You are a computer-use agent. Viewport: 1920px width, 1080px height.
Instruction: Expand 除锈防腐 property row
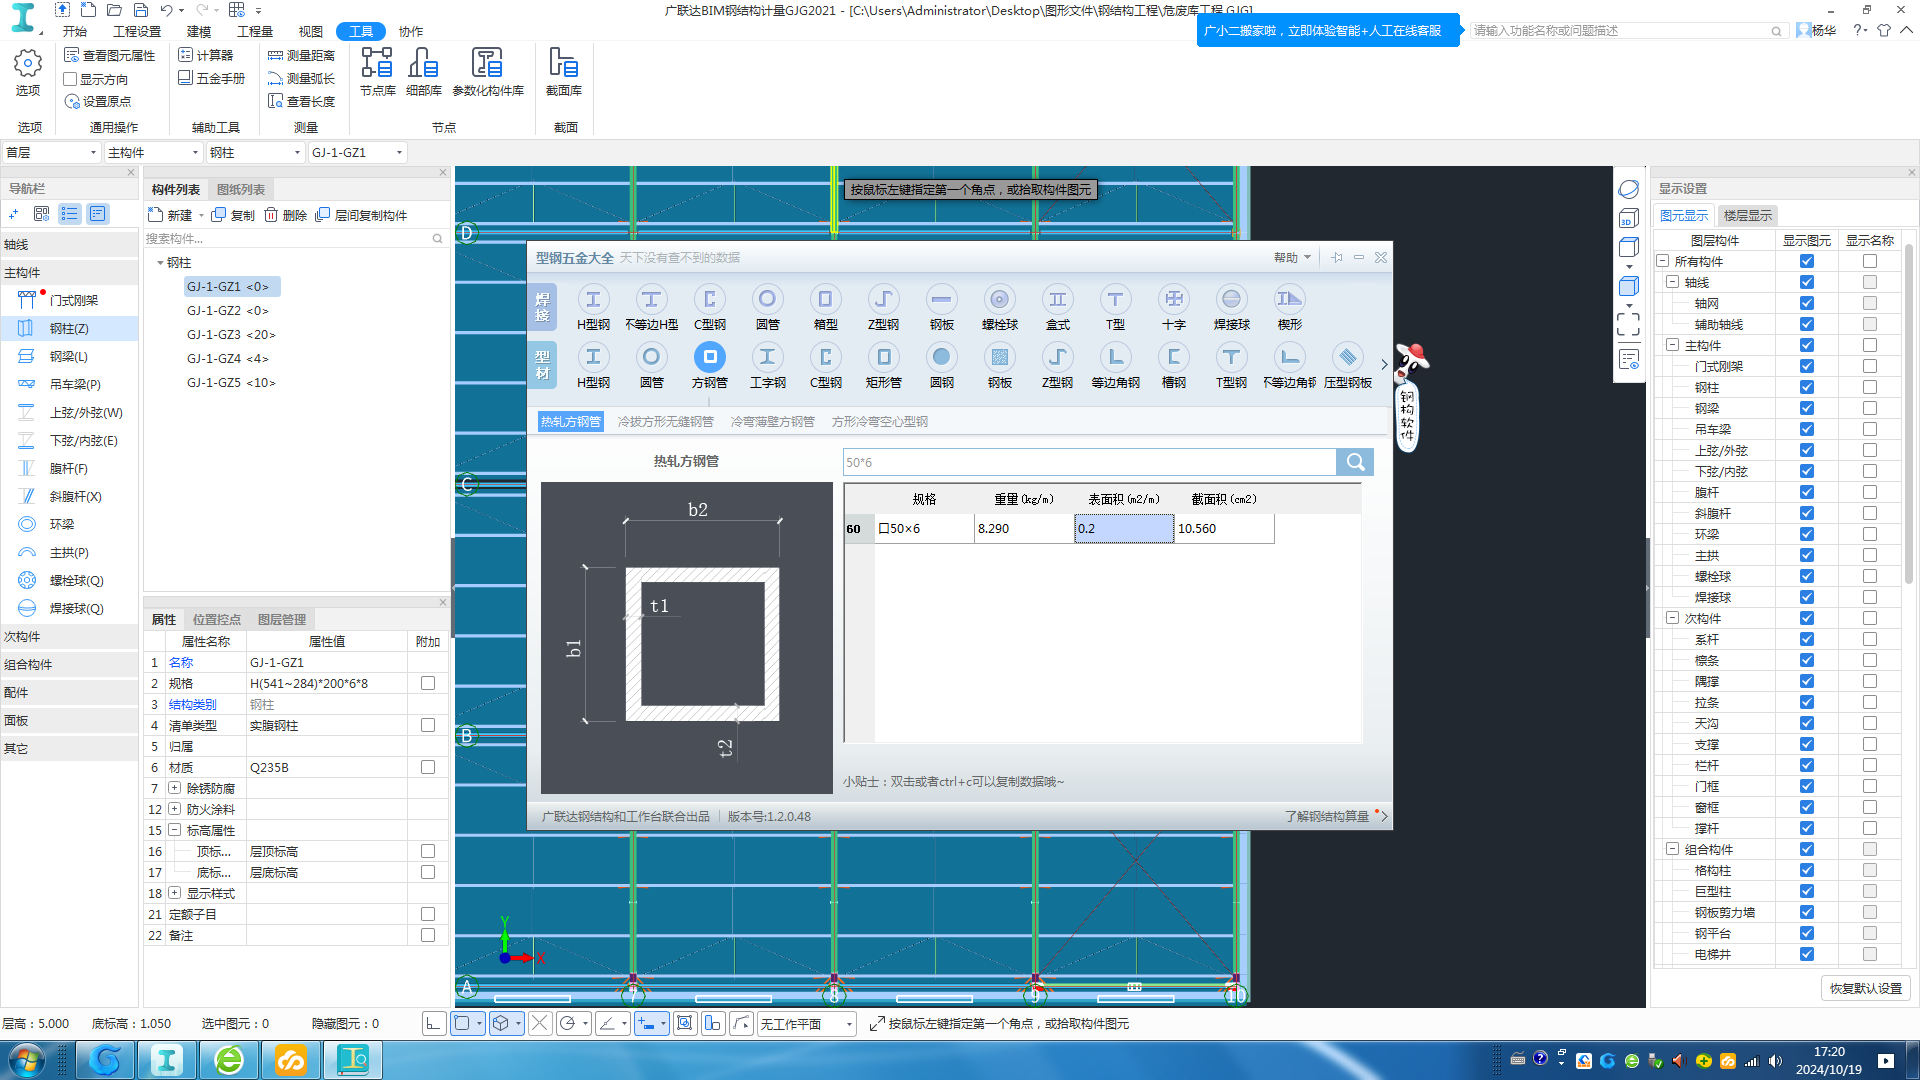(x=175, y=788)
